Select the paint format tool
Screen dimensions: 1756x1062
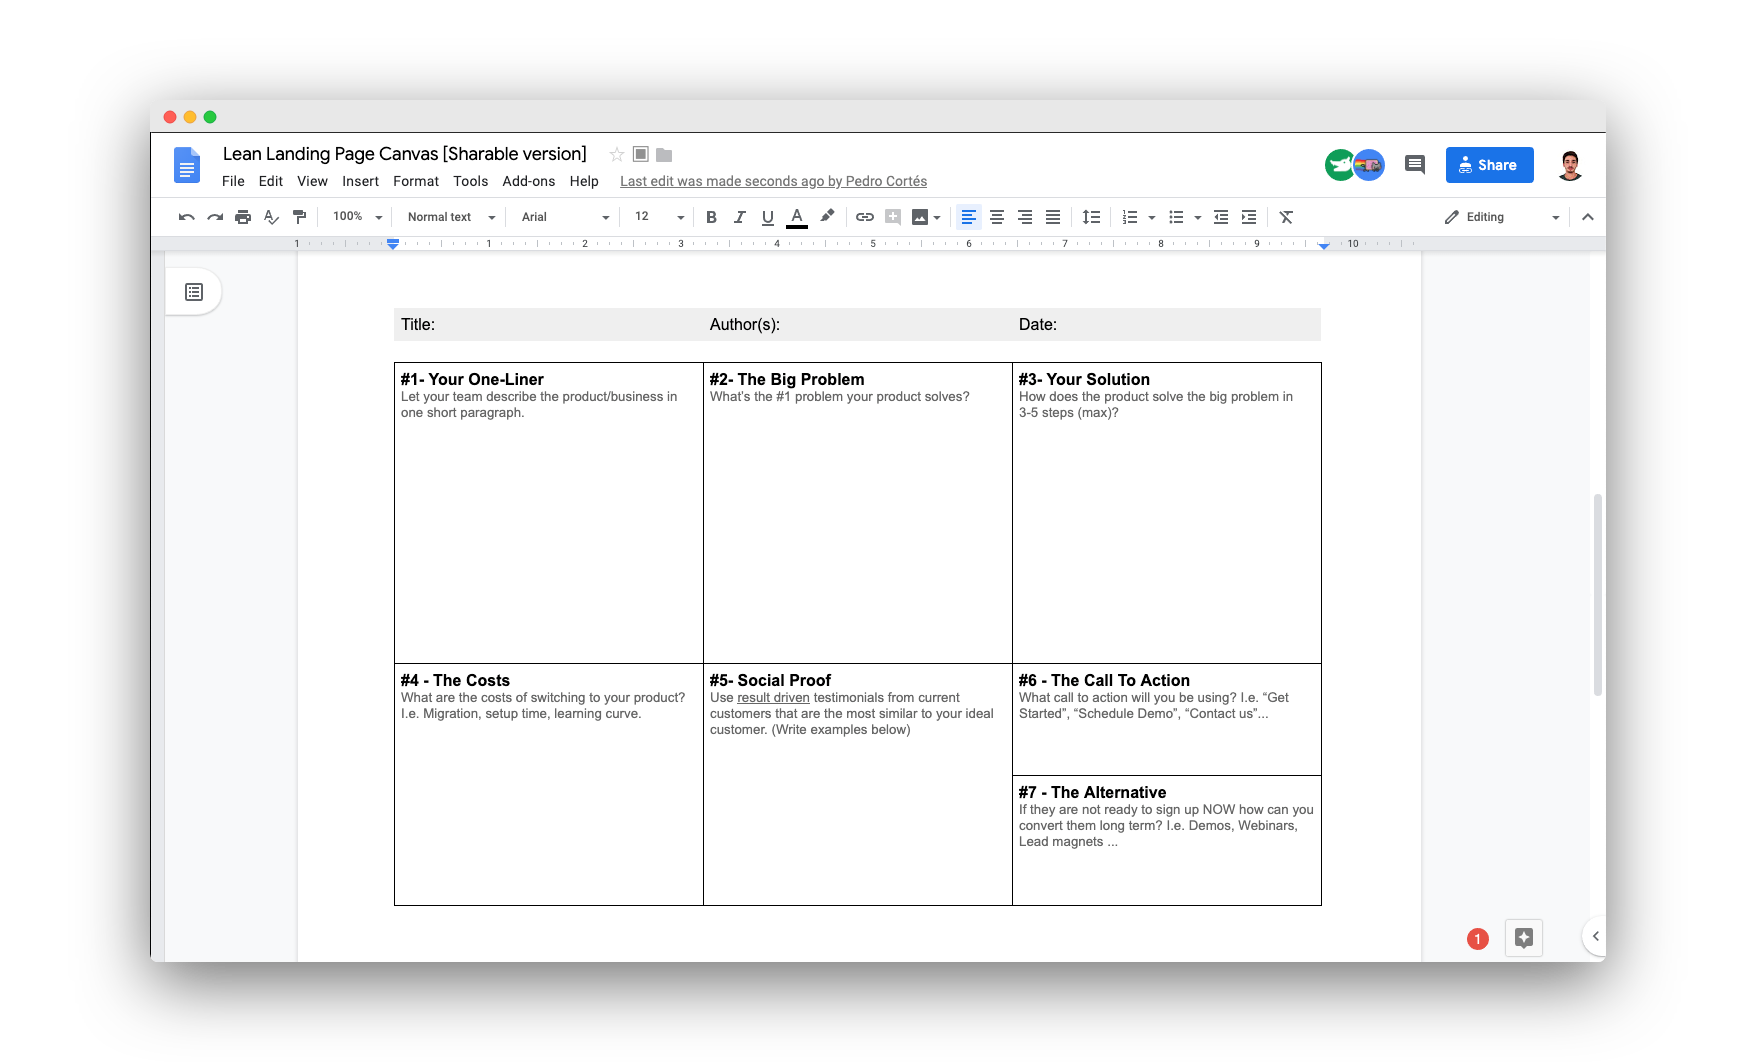tap(299, 216)
